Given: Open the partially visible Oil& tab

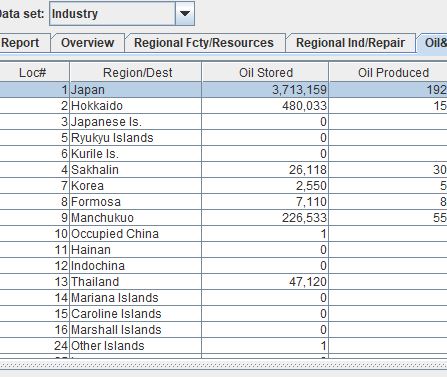Looking at the screenshot, I should [433, 43].
